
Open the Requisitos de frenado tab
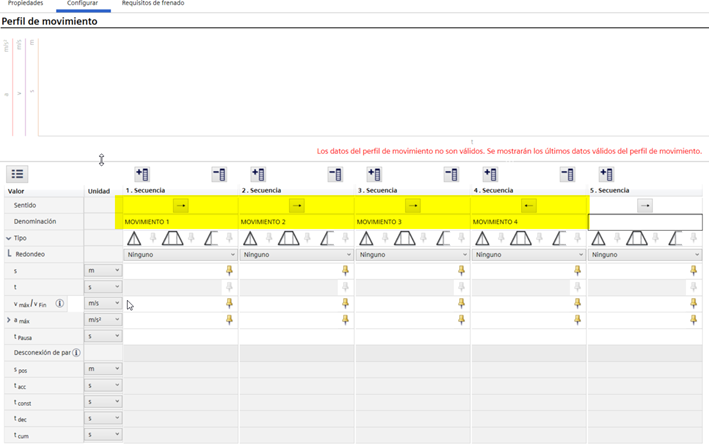[x=152, y=4]
